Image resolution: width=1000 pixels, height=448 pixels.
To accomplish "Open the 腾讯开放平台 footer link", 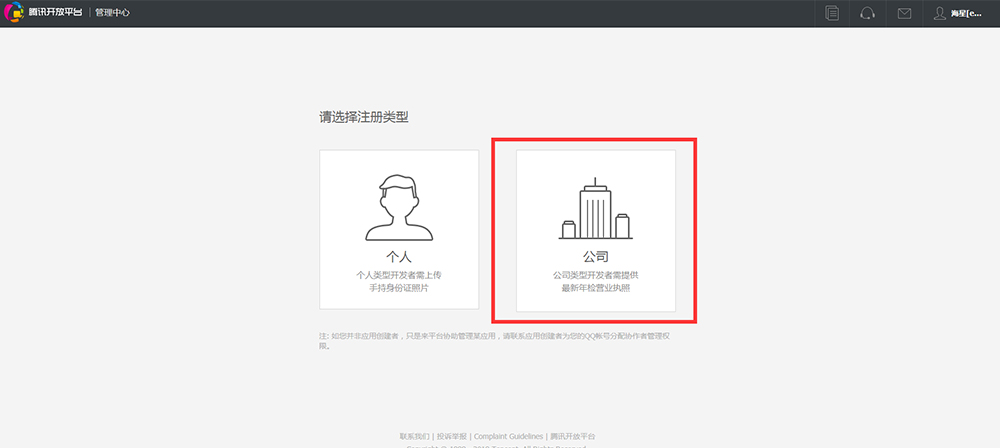I will (573, 437).
